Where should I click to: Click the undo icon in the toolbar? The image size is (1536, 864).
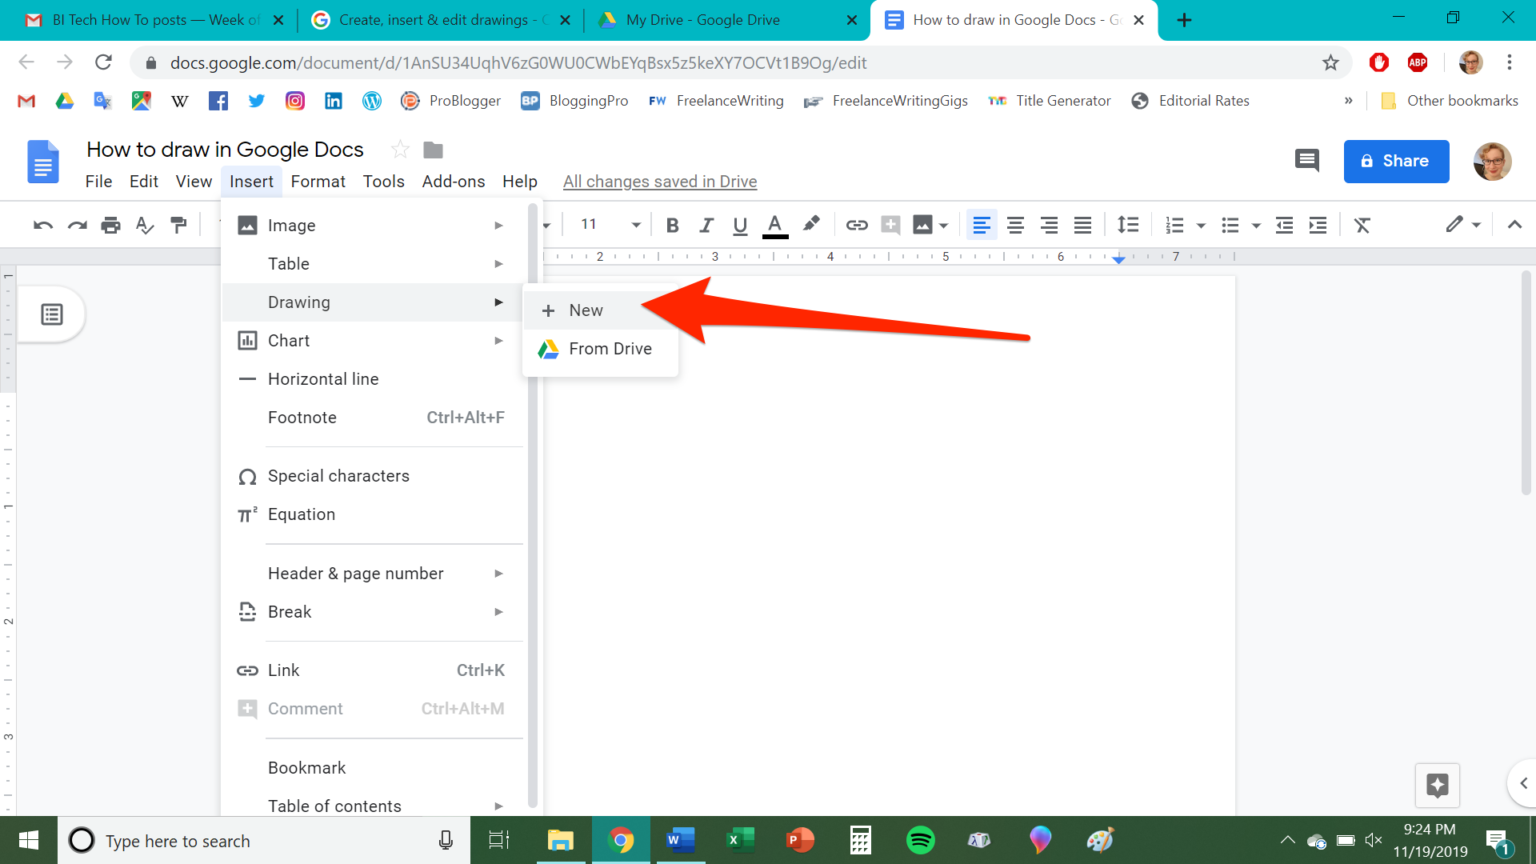click(42, 224)
